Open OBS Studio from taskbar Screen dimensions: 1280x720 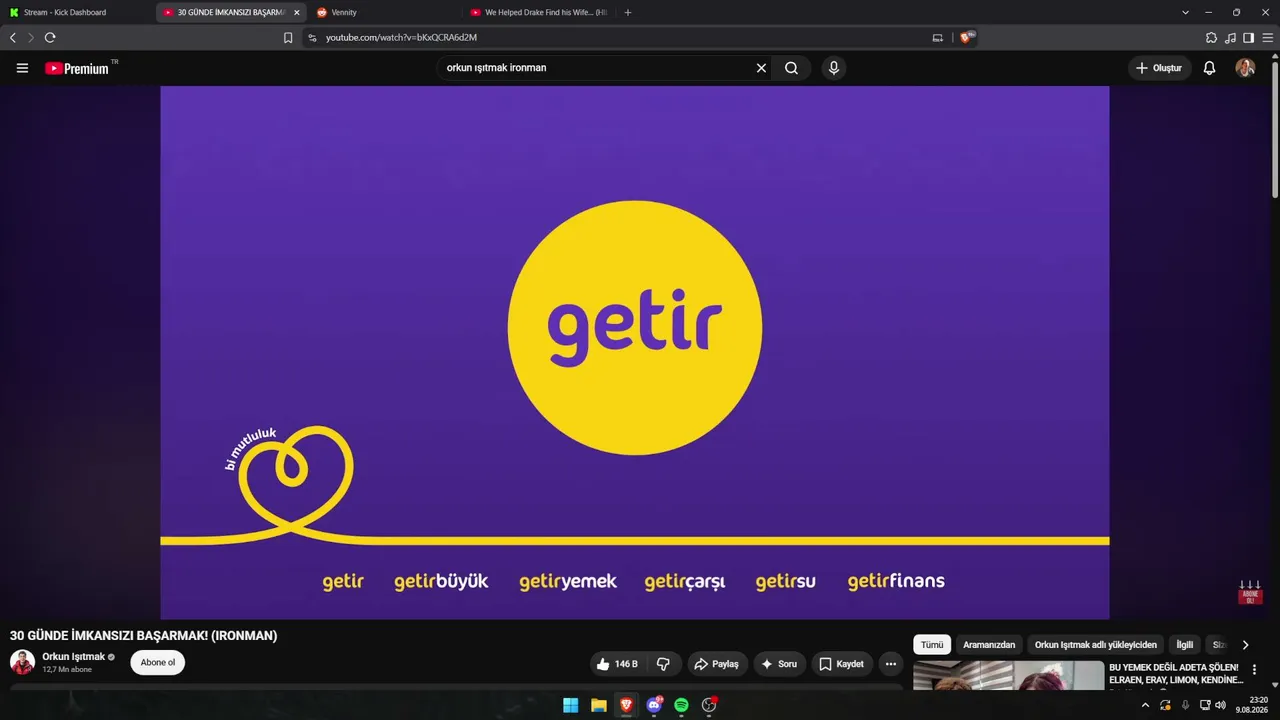(709, 705)
